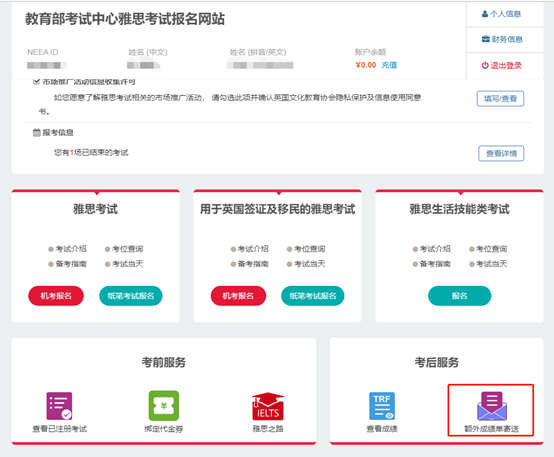Click the 您有1场已结束的考试 text
The width and height of the screenshot is (554, 457).
pyautogui.click(x=91, y=153)
